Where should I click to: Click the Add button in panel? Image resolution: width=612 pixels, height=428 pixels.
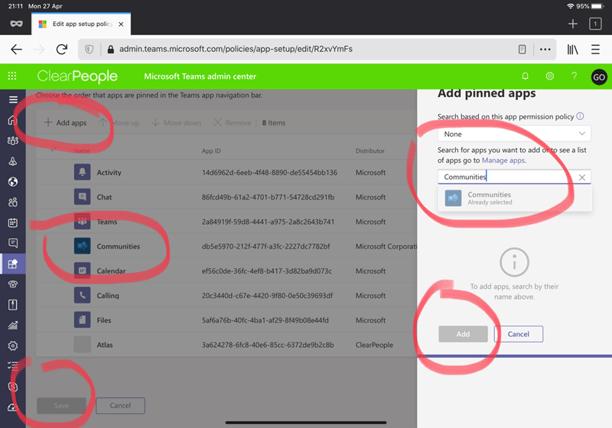point(463,334)
